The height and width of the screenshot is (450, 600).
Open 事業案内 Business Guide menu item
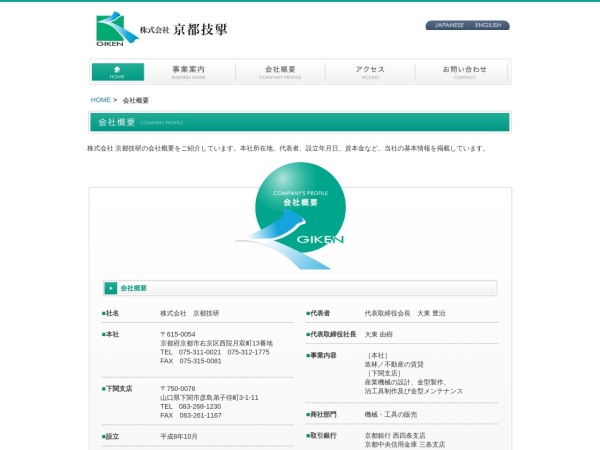tap(189, 72)
